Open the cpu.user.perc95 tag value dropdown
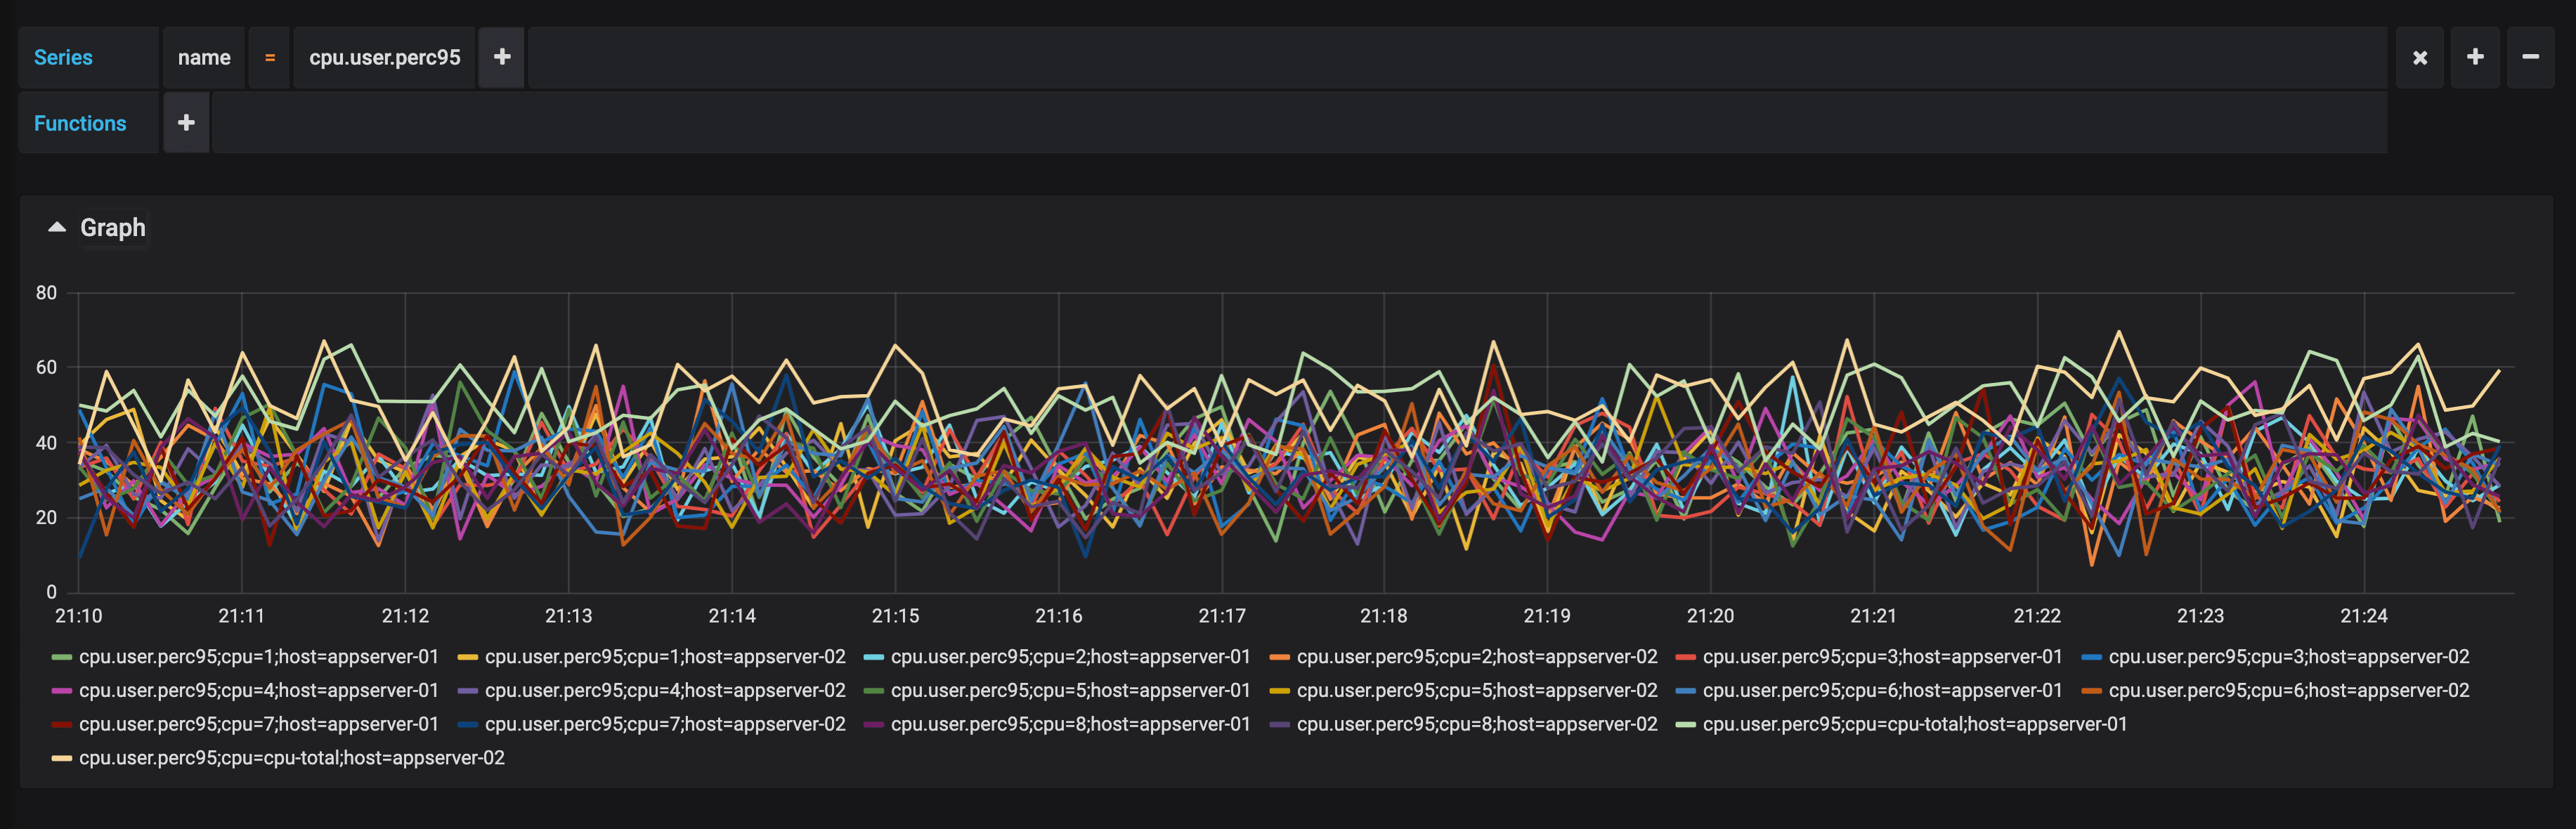Viewport: 2576px width, 829px height. click(384, 58)
